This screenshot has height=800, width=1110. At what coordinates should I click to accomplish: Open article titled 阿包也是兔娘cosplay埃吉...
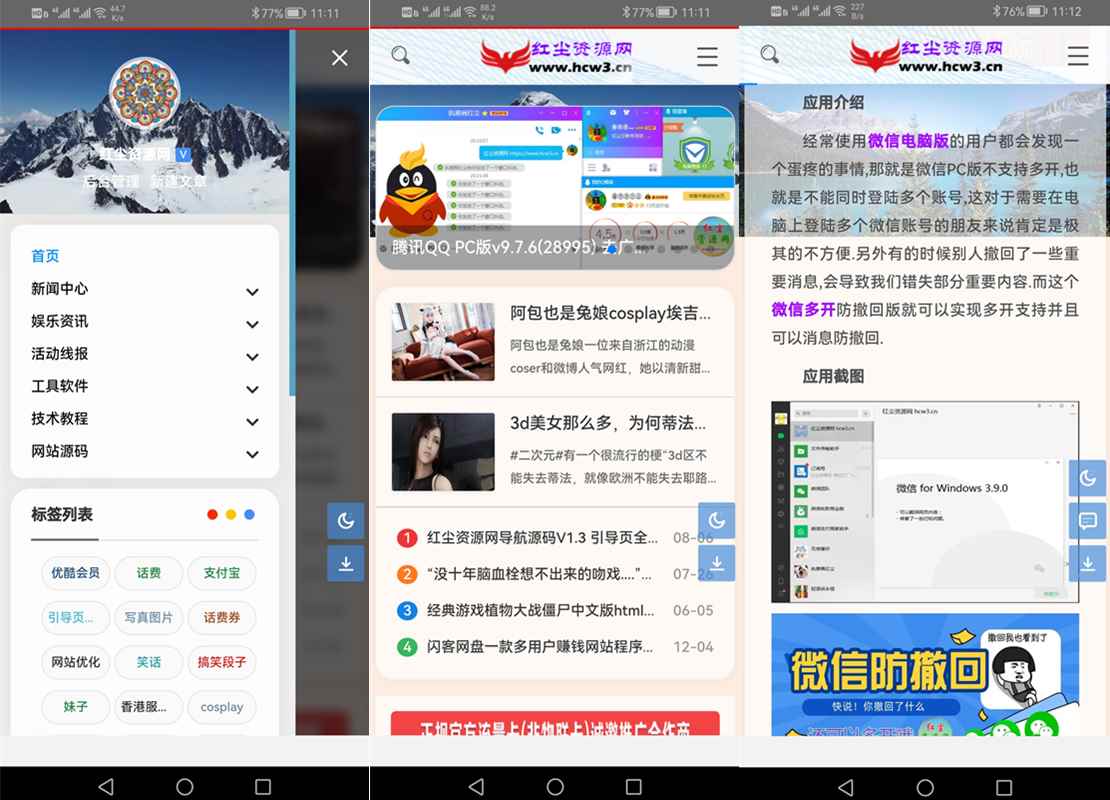click(x=610, y=313)
